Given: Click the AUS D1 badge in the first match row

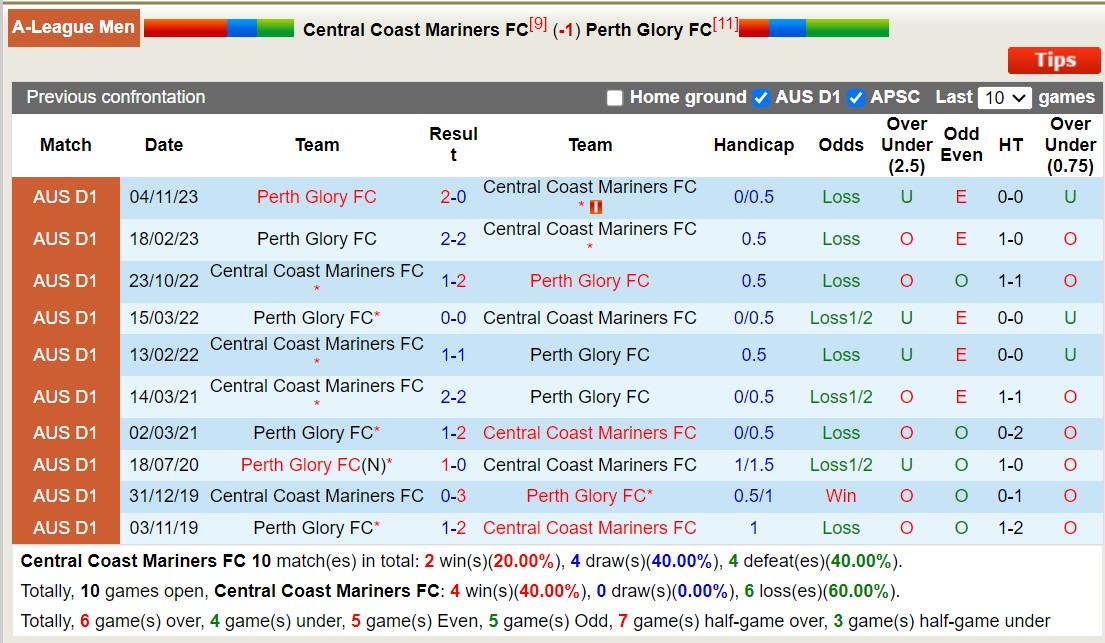Looking at the screenshot, I should [65, 197].
